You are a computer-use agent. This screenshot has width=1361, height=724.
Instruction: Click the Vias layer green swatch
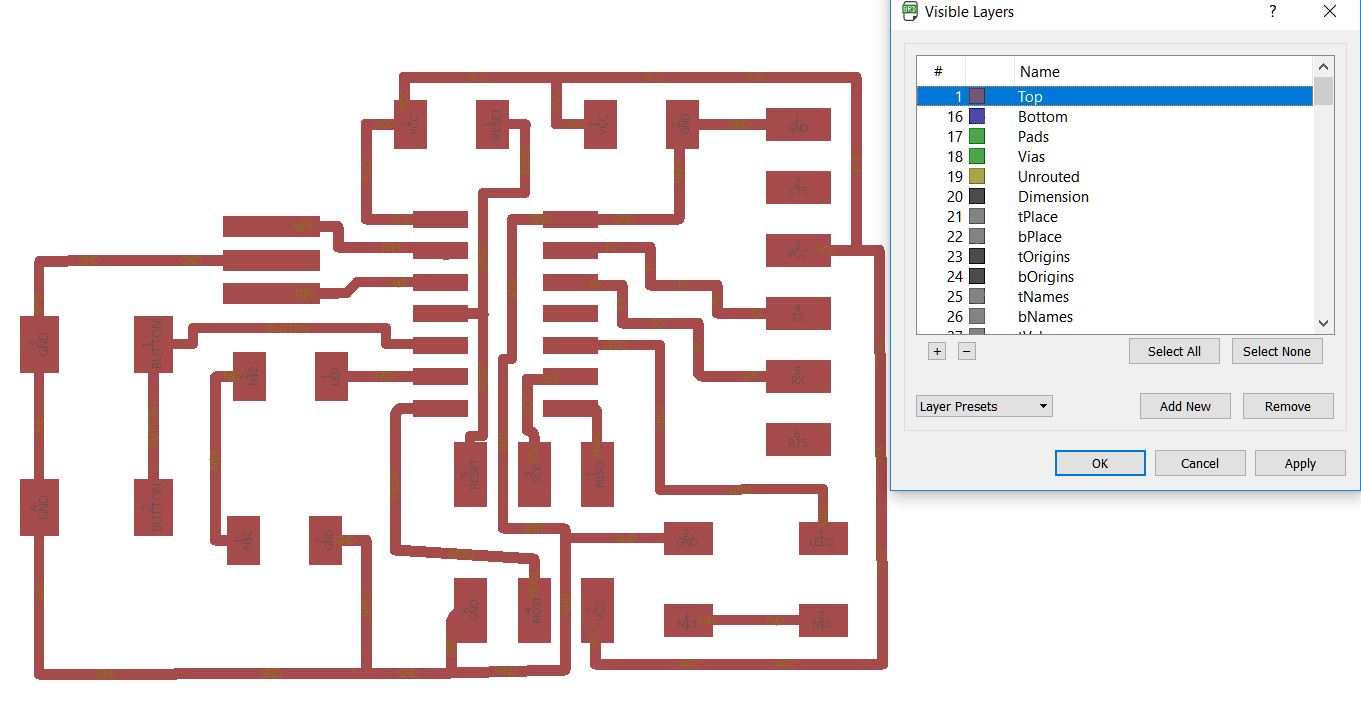coord(977,156)
